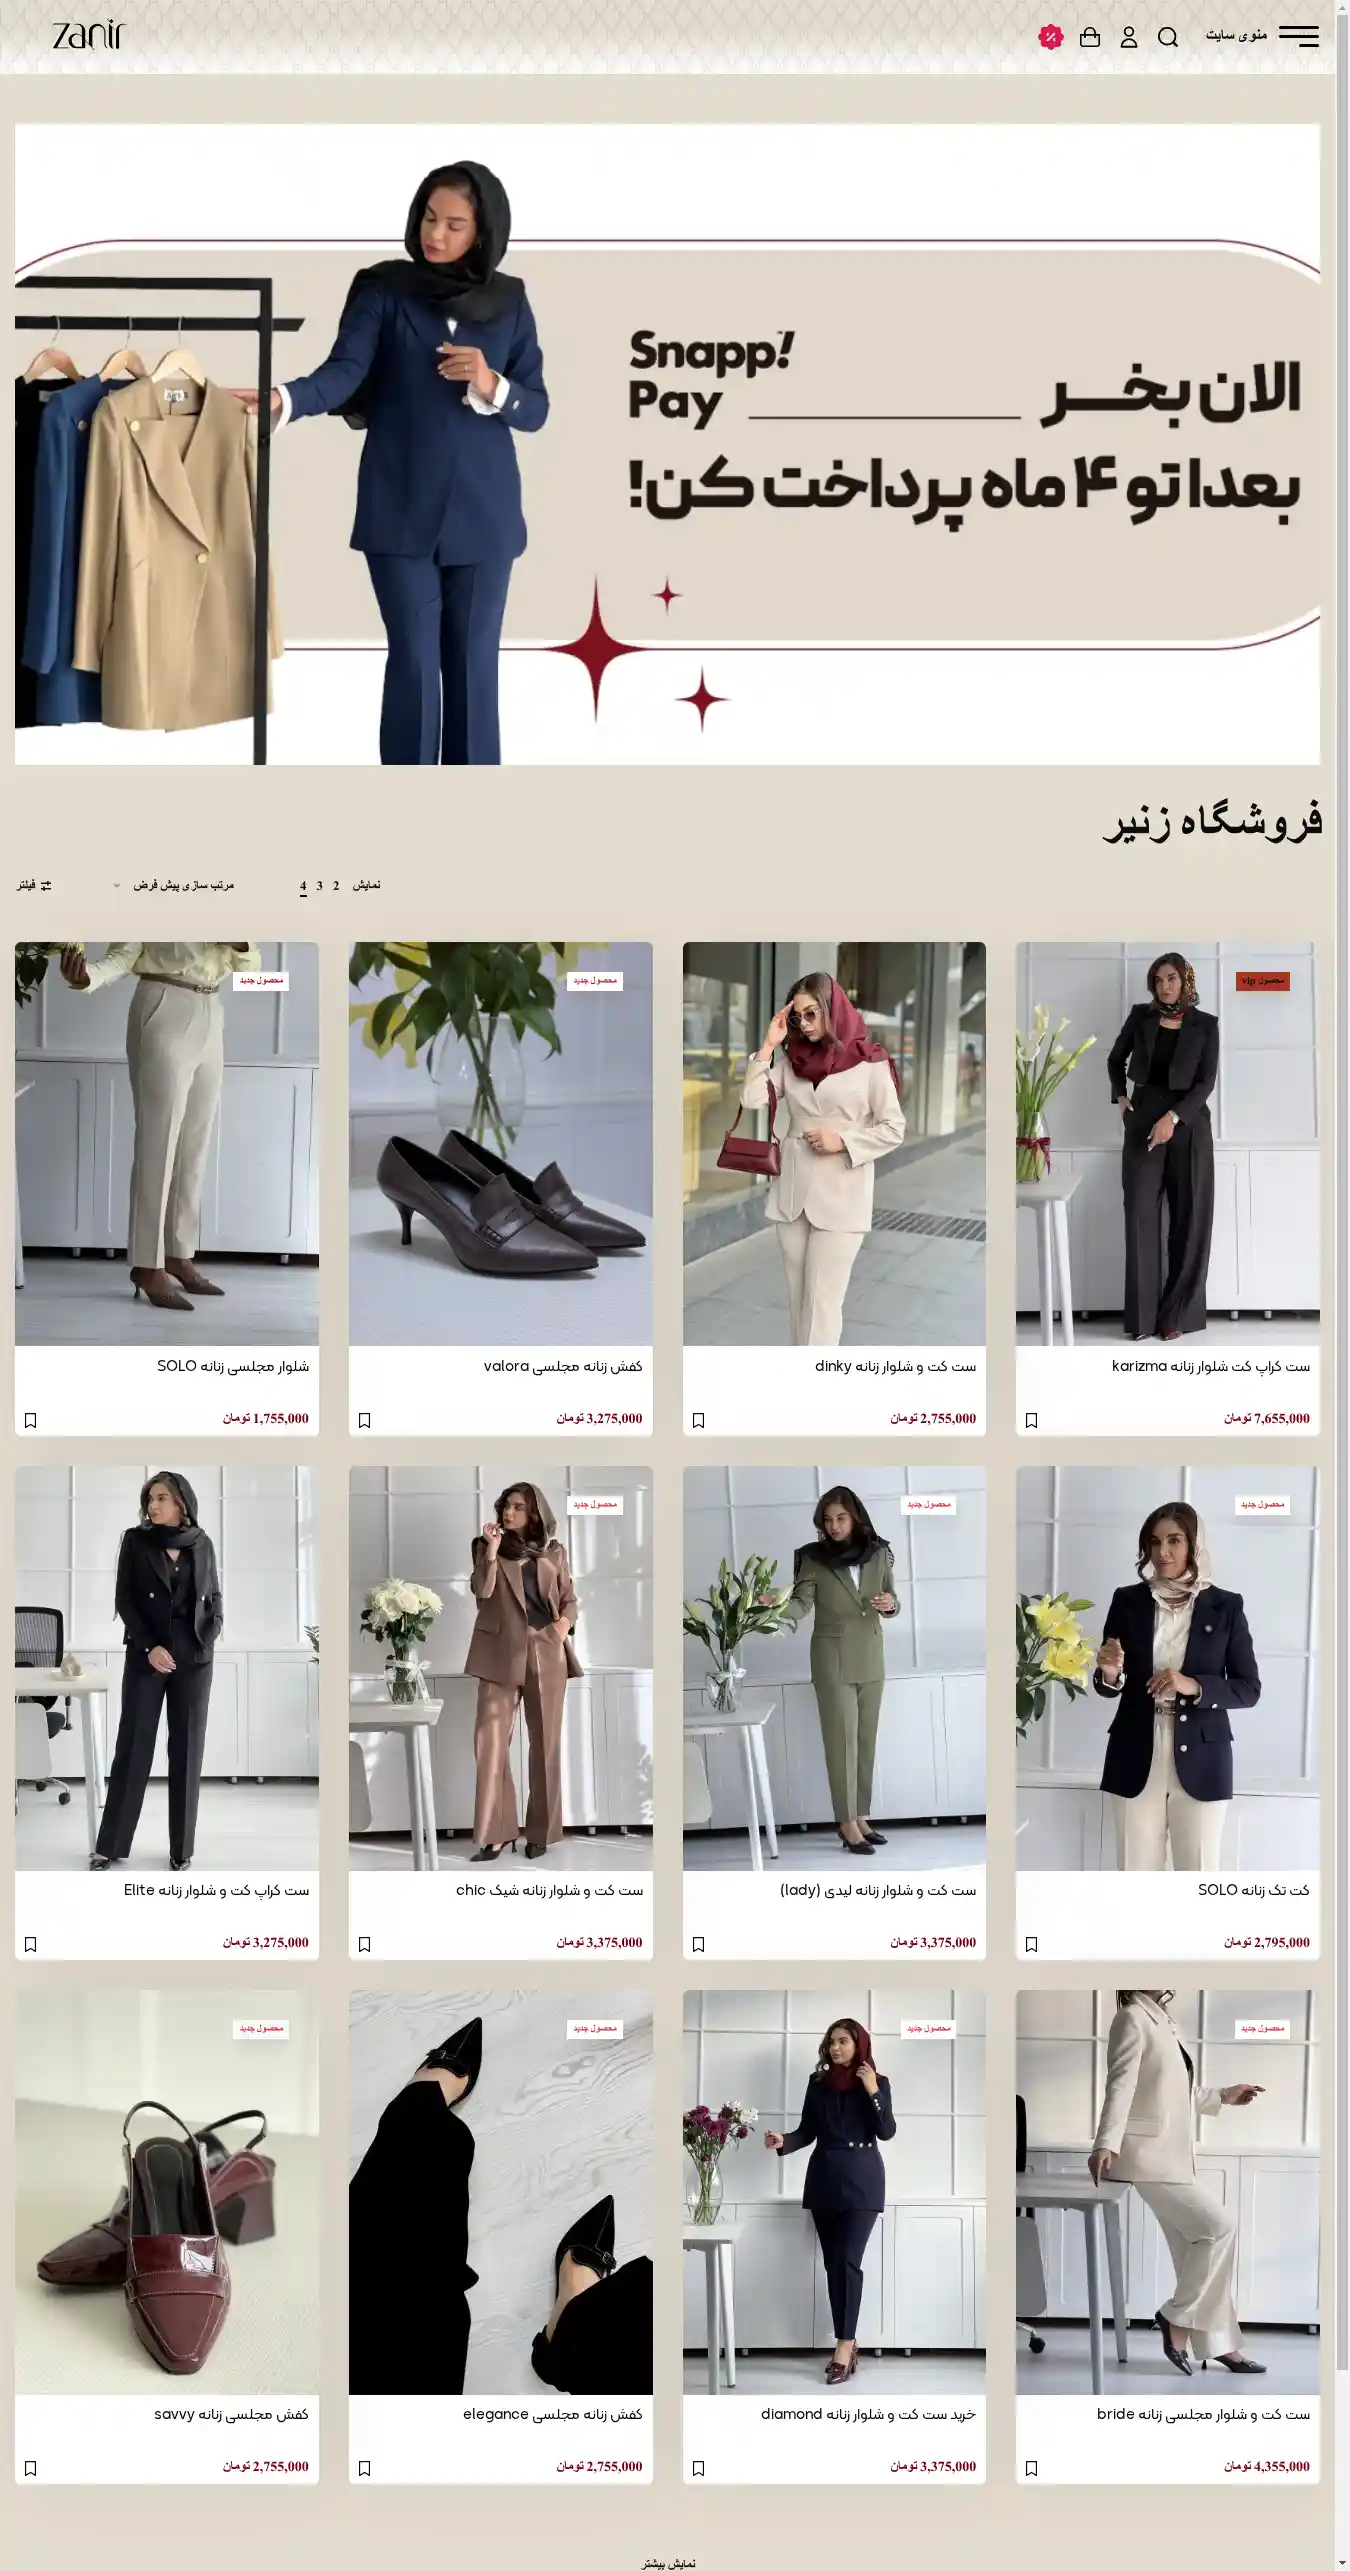Open the Snapp Pay promotional banner
This screenshot has width=1350, height=2571.
coord(667,444)
